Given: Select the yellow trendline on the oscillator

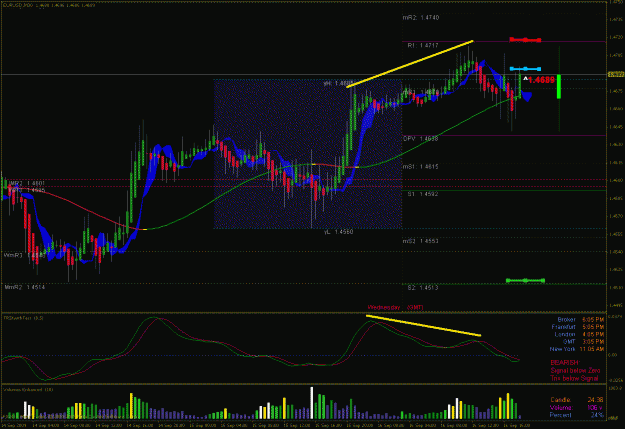Looking at the screenshot, I should [x=423, y=326].
